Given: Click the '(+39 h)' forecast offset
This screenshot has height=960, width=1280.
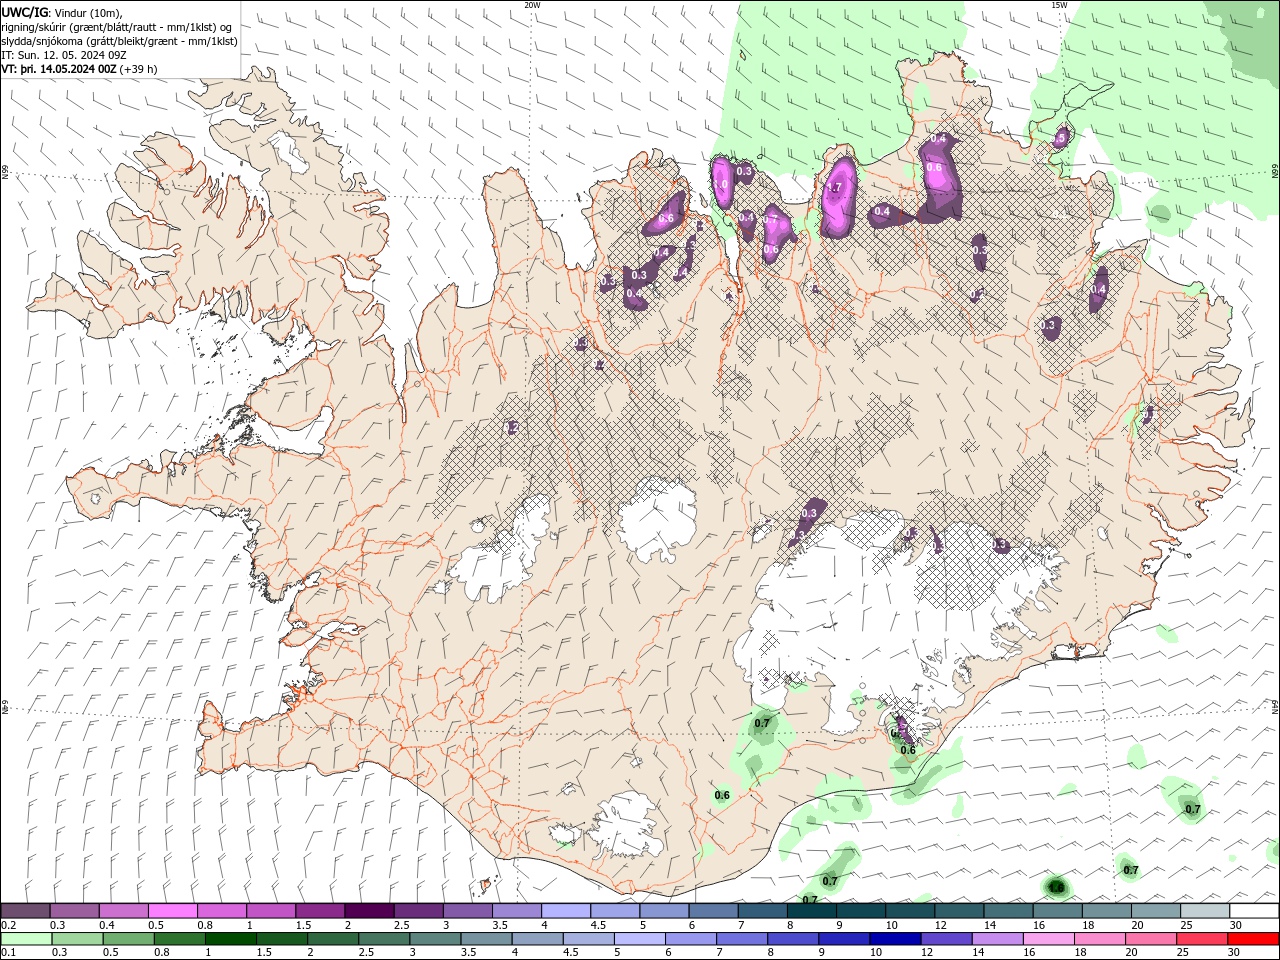Looking at the screenshot, I should click(138, 69).
